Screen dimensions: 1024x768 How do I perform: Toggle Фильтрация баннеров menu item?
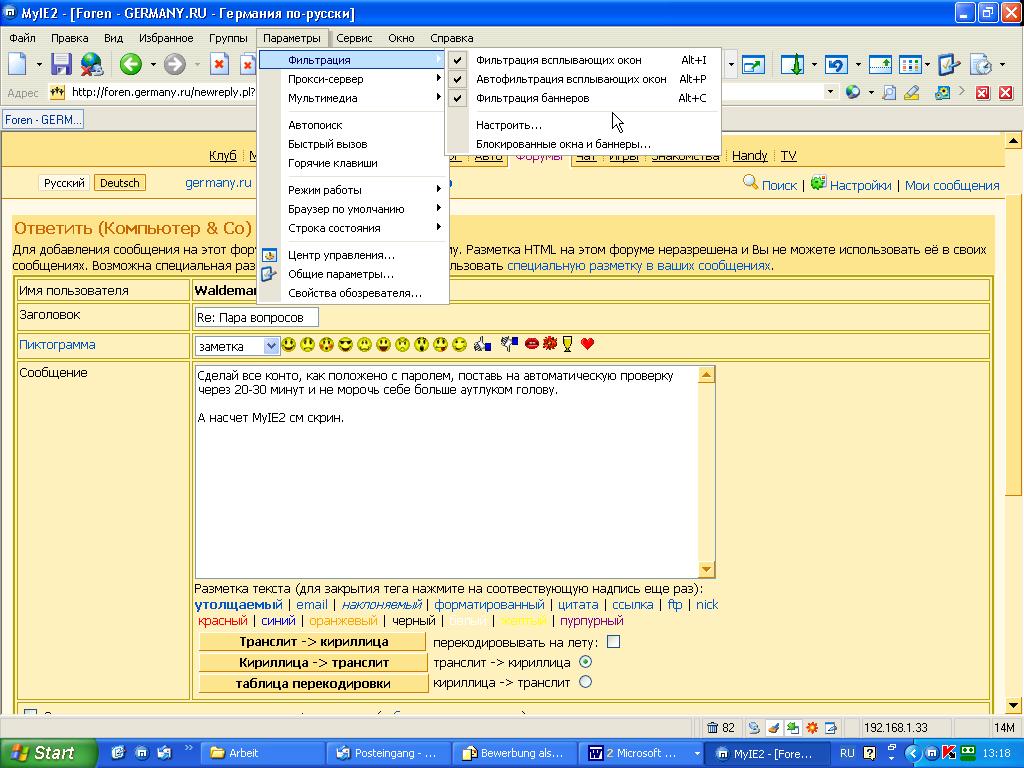(x=582, y=98)
